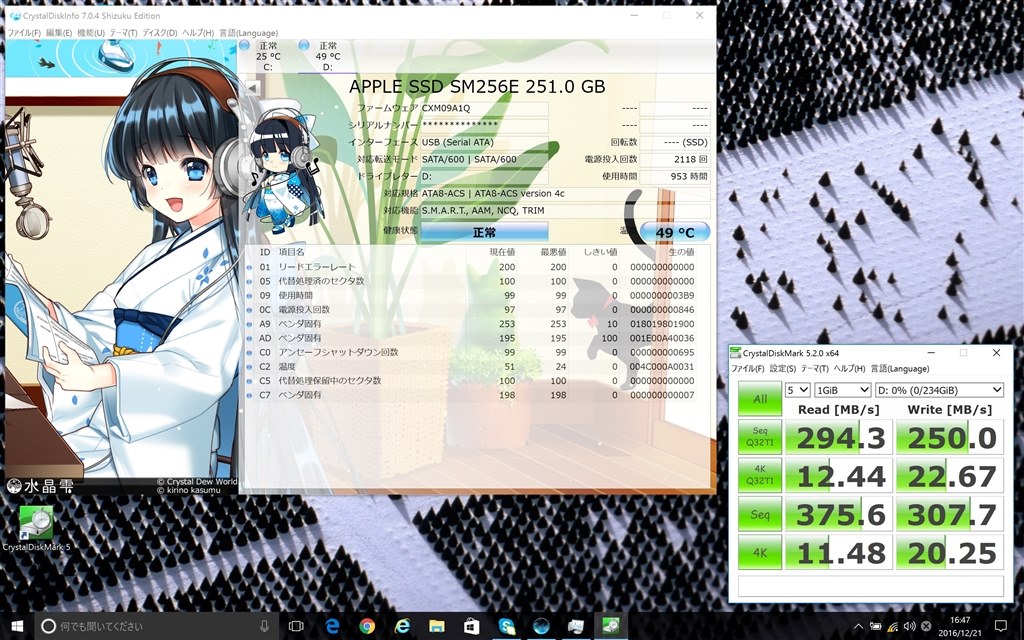Open CrystalDiskInfo 言語(Language) menu
Image resolution: width=1024 pixels, height=640 pixels.
click(x=248, y=33)
